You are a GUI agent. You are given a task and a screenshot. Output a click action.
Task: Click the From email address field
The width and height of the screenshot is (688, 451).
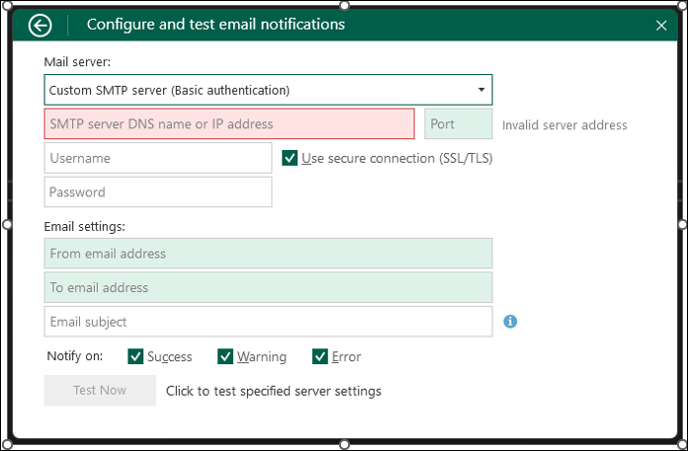click(x=268, y=254)
